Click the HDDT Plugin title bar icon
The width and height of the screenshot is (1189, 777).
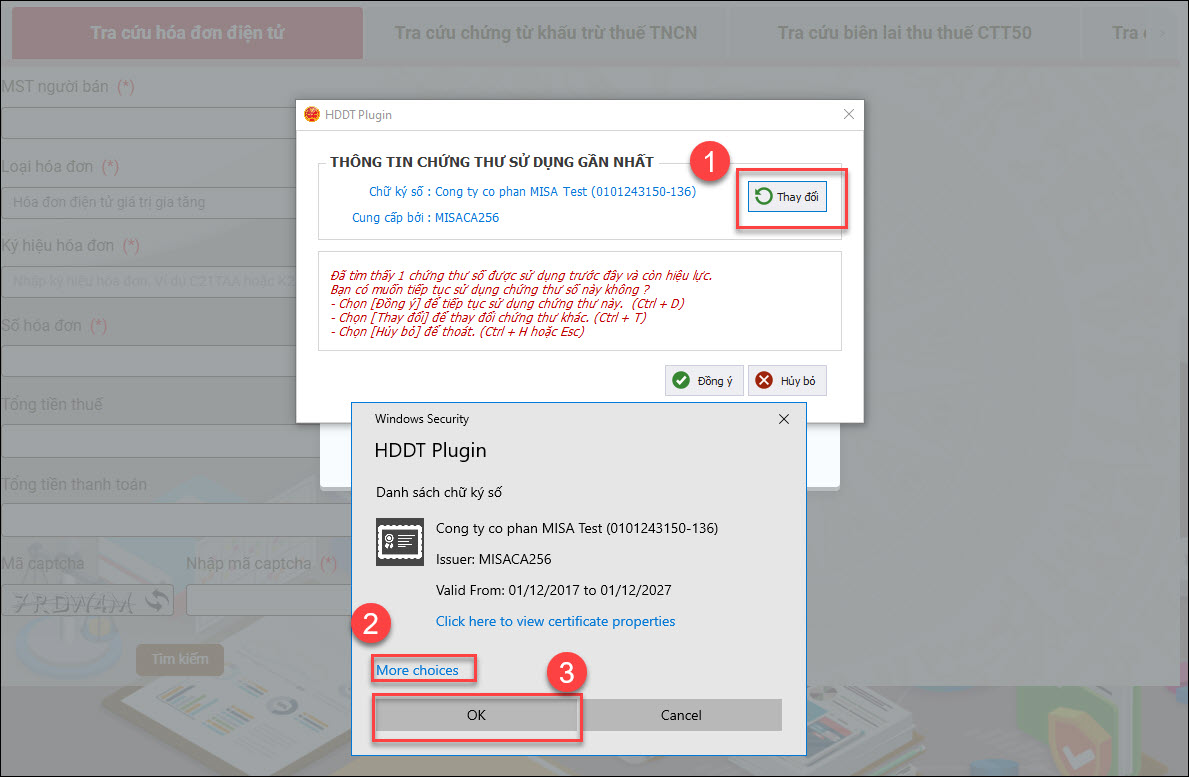[x=312, y=115]
